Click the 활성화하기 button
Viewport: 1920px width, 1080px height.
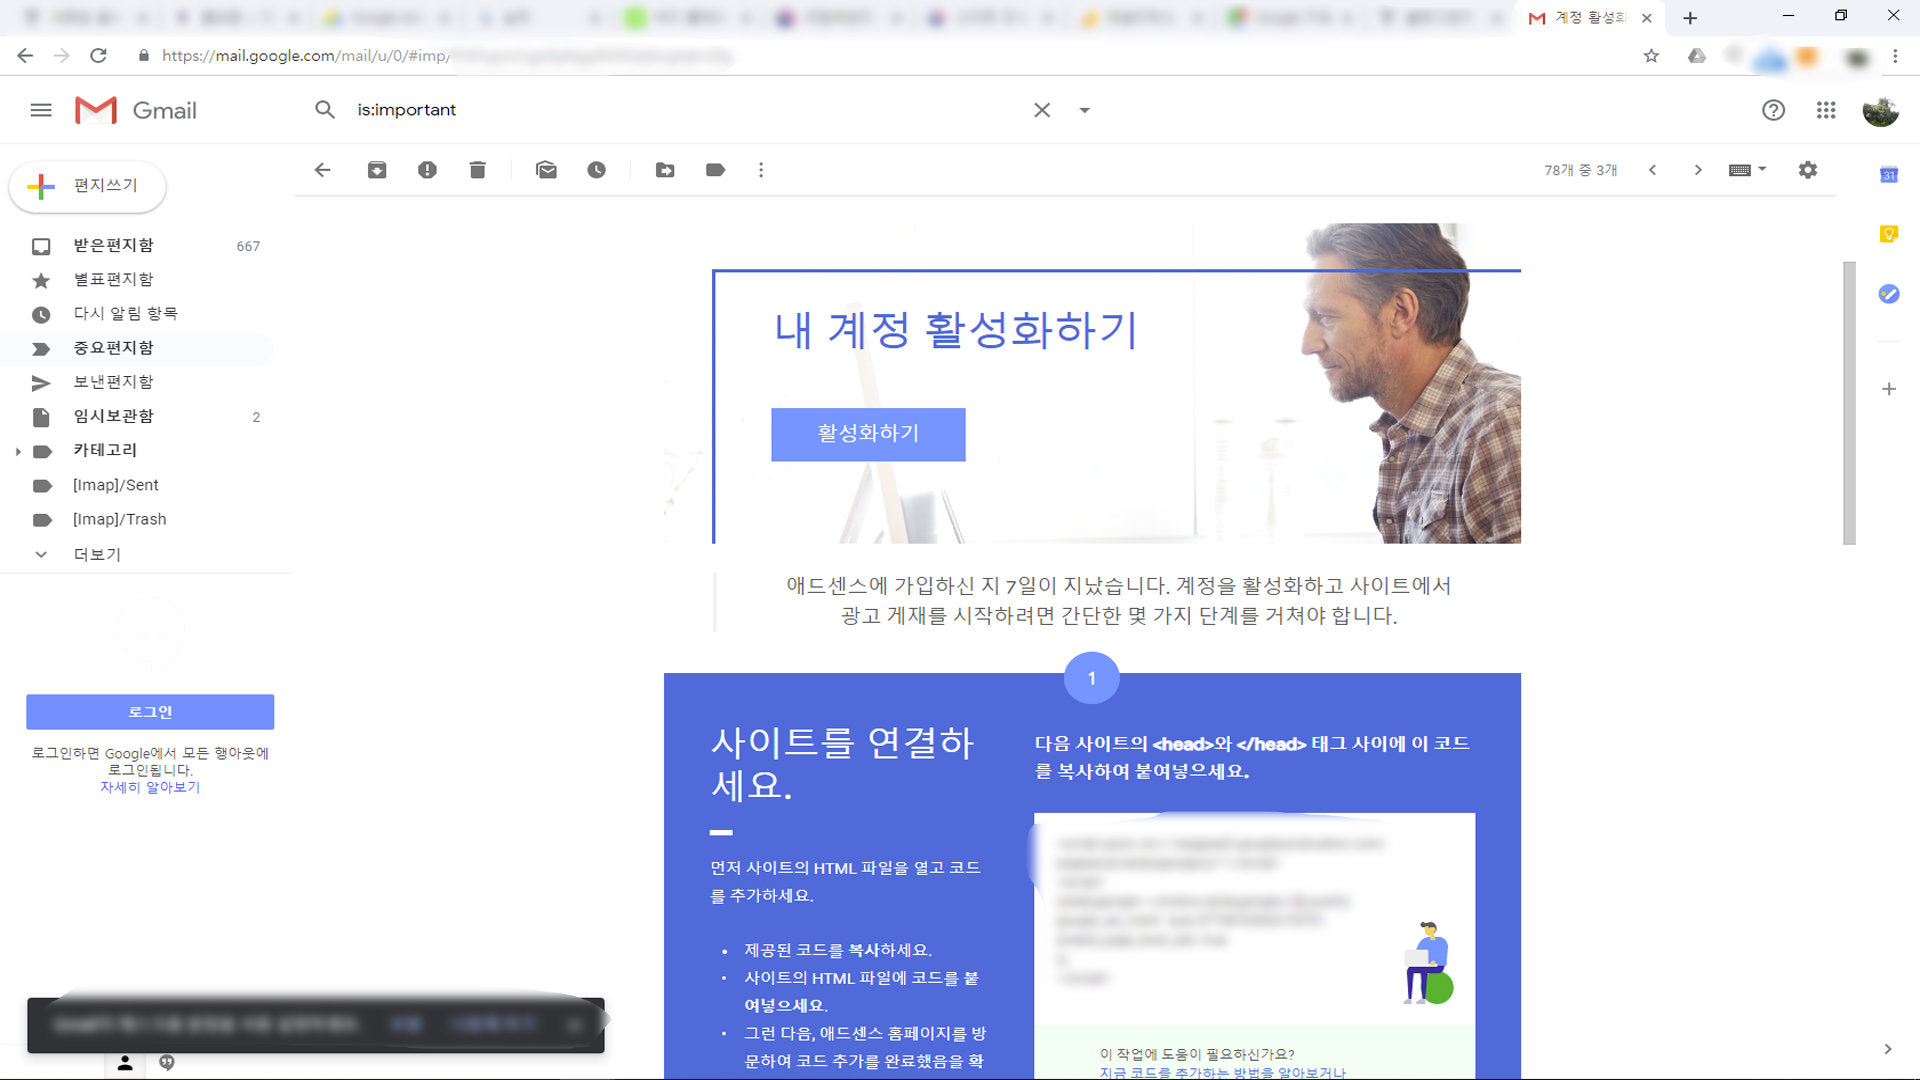point(867,434)
